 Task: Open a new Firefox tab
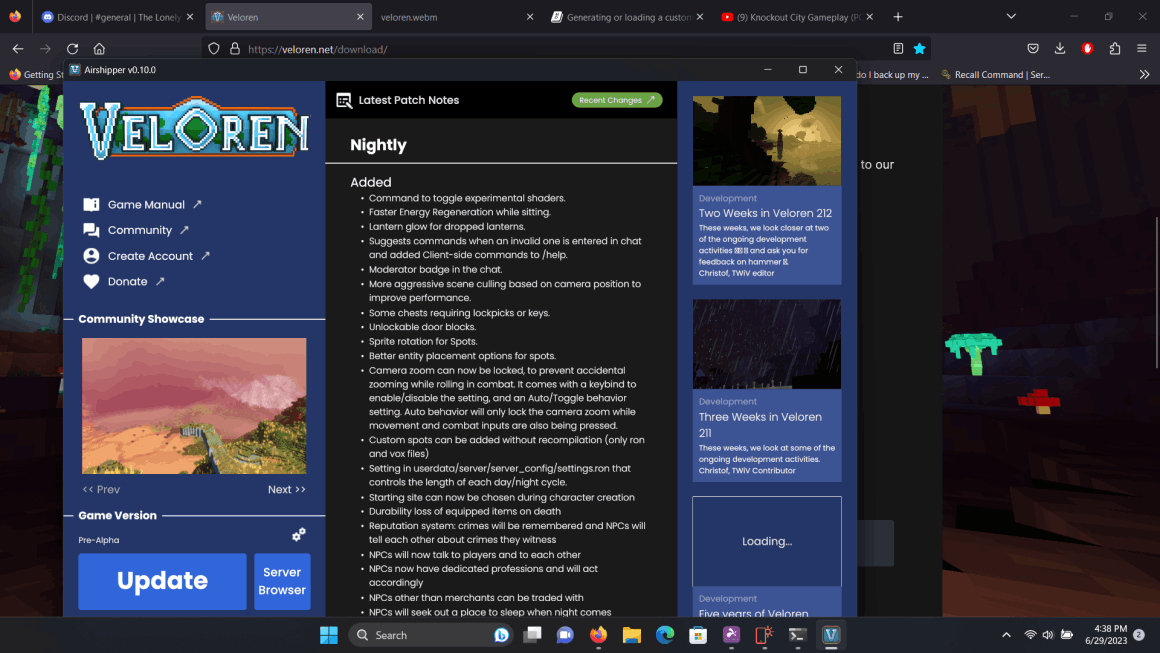click(x=898, y=17)
